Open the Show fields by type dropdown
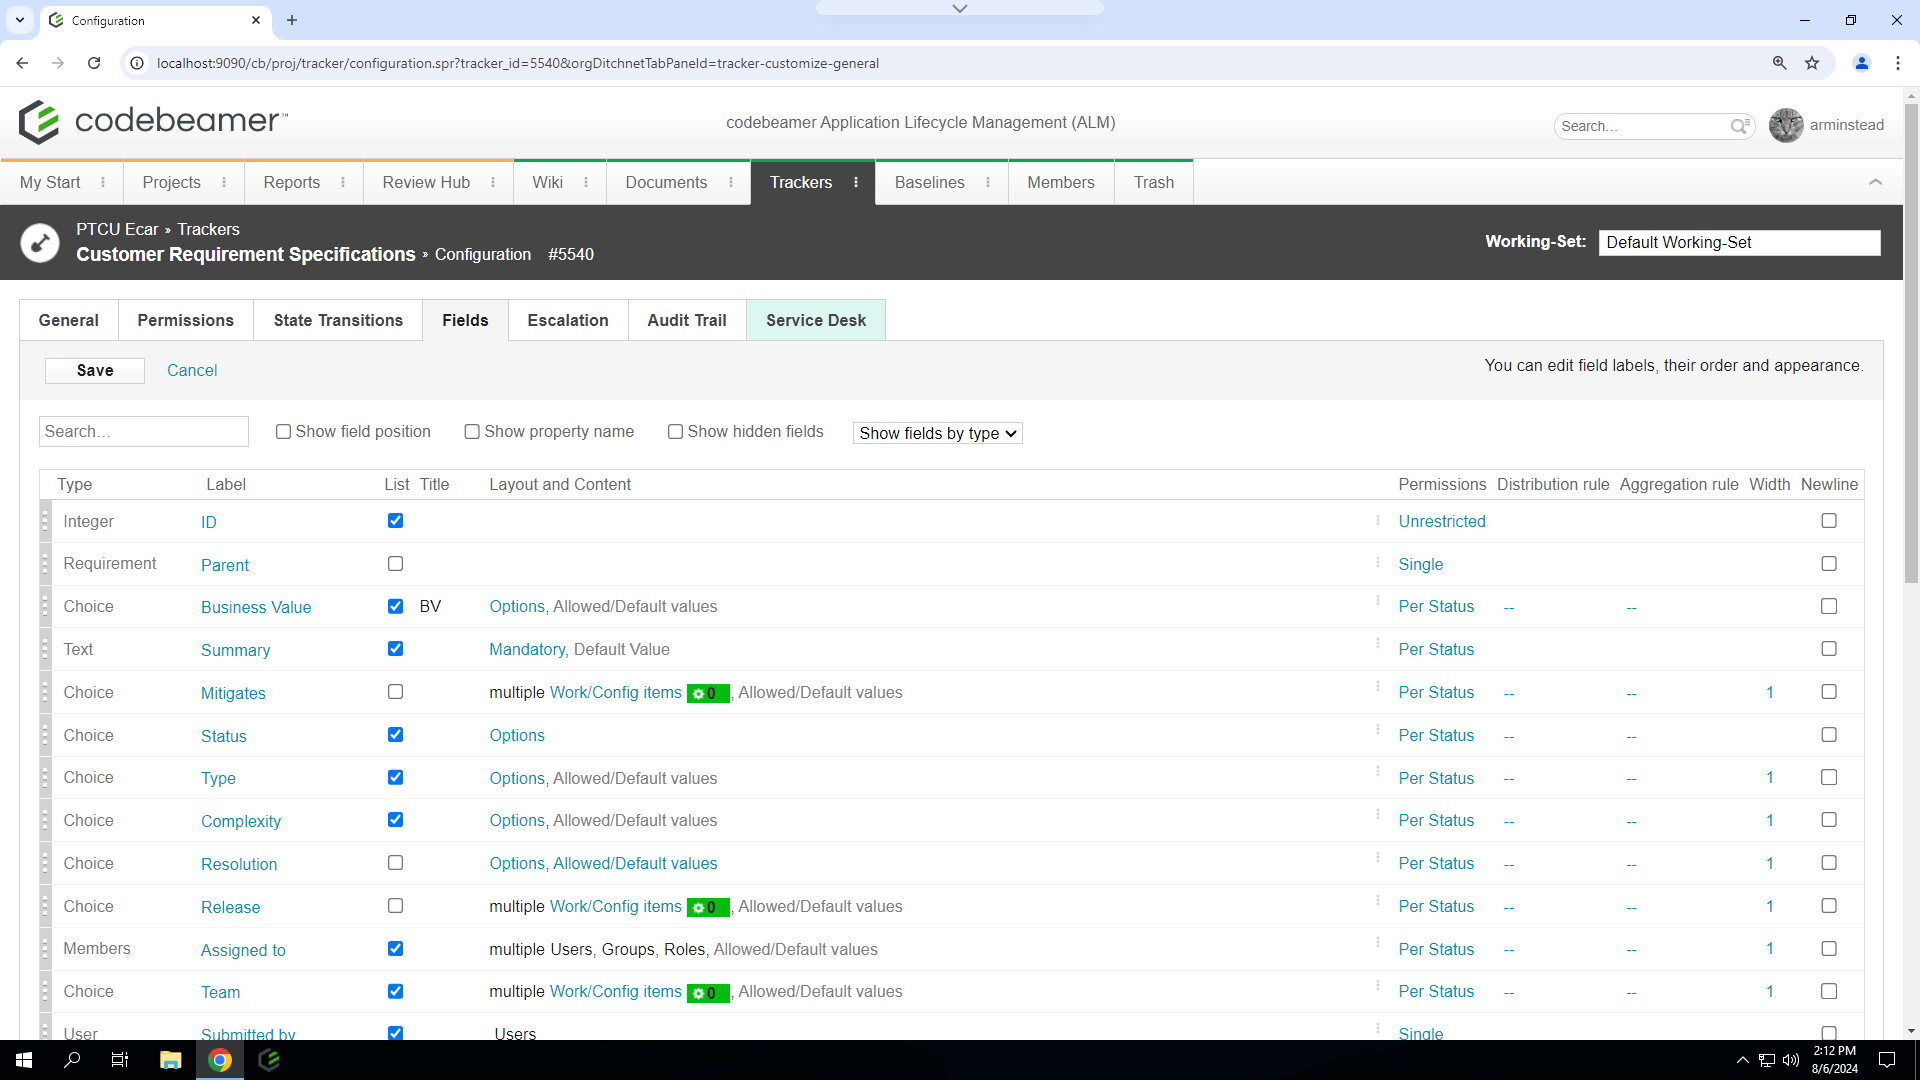 coord(937,433)
